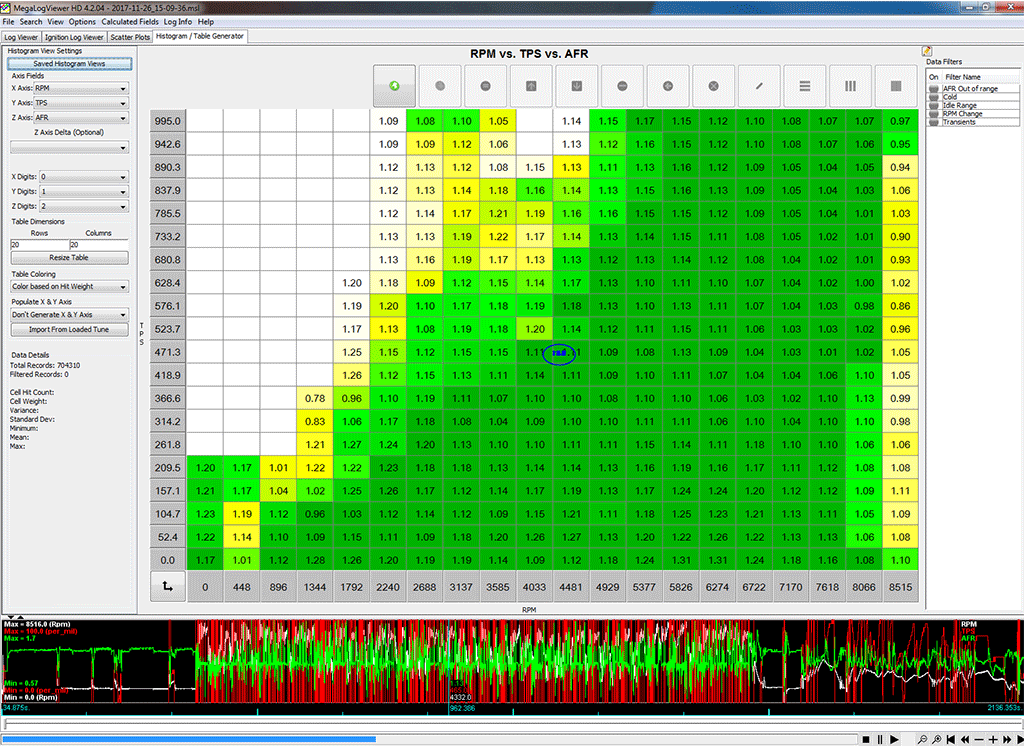Click the X-circle toolbar button above the table
Screen dimensions: 1024x746
(x=714, y=86)
